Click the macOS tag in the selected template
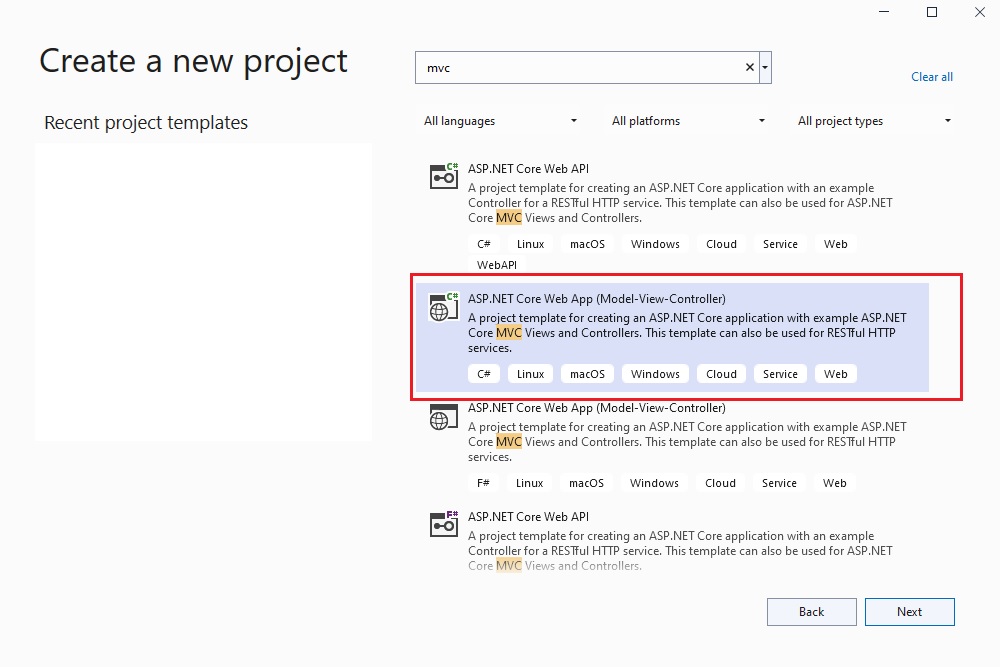This screenshot has width=1000, height=667. pos(587,374)
